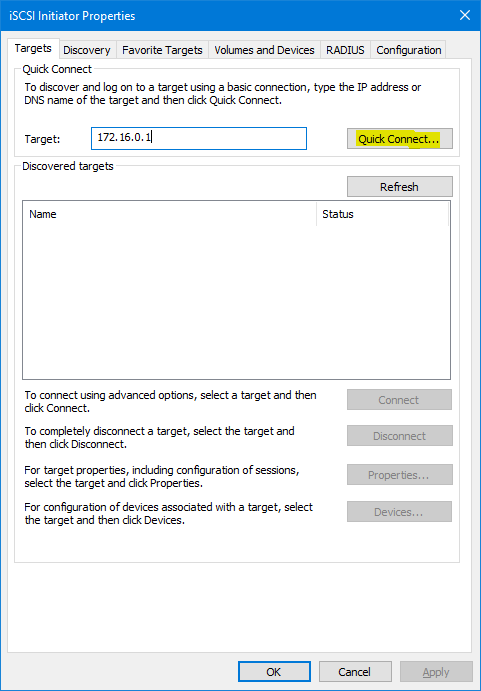Select the Targets tab
The height and width of the screenshot is (691, 481).
(33, 48)
